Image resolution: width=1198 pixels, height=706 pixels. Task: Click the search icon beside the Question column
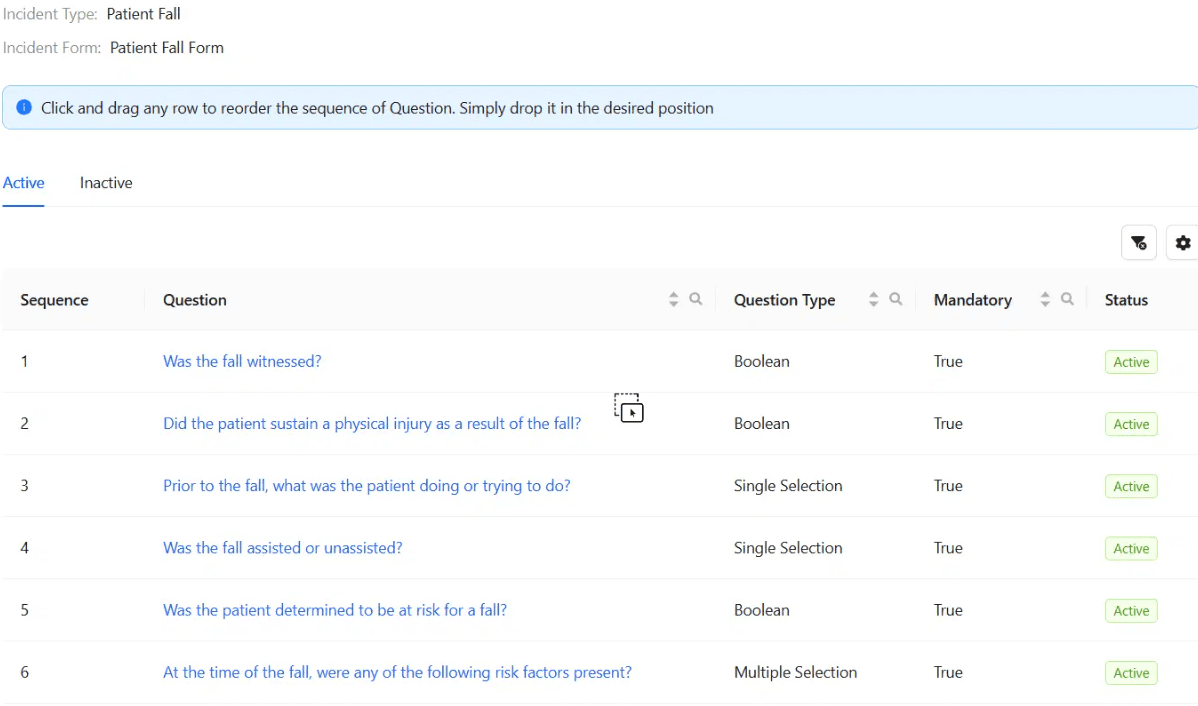click(696, 299)
